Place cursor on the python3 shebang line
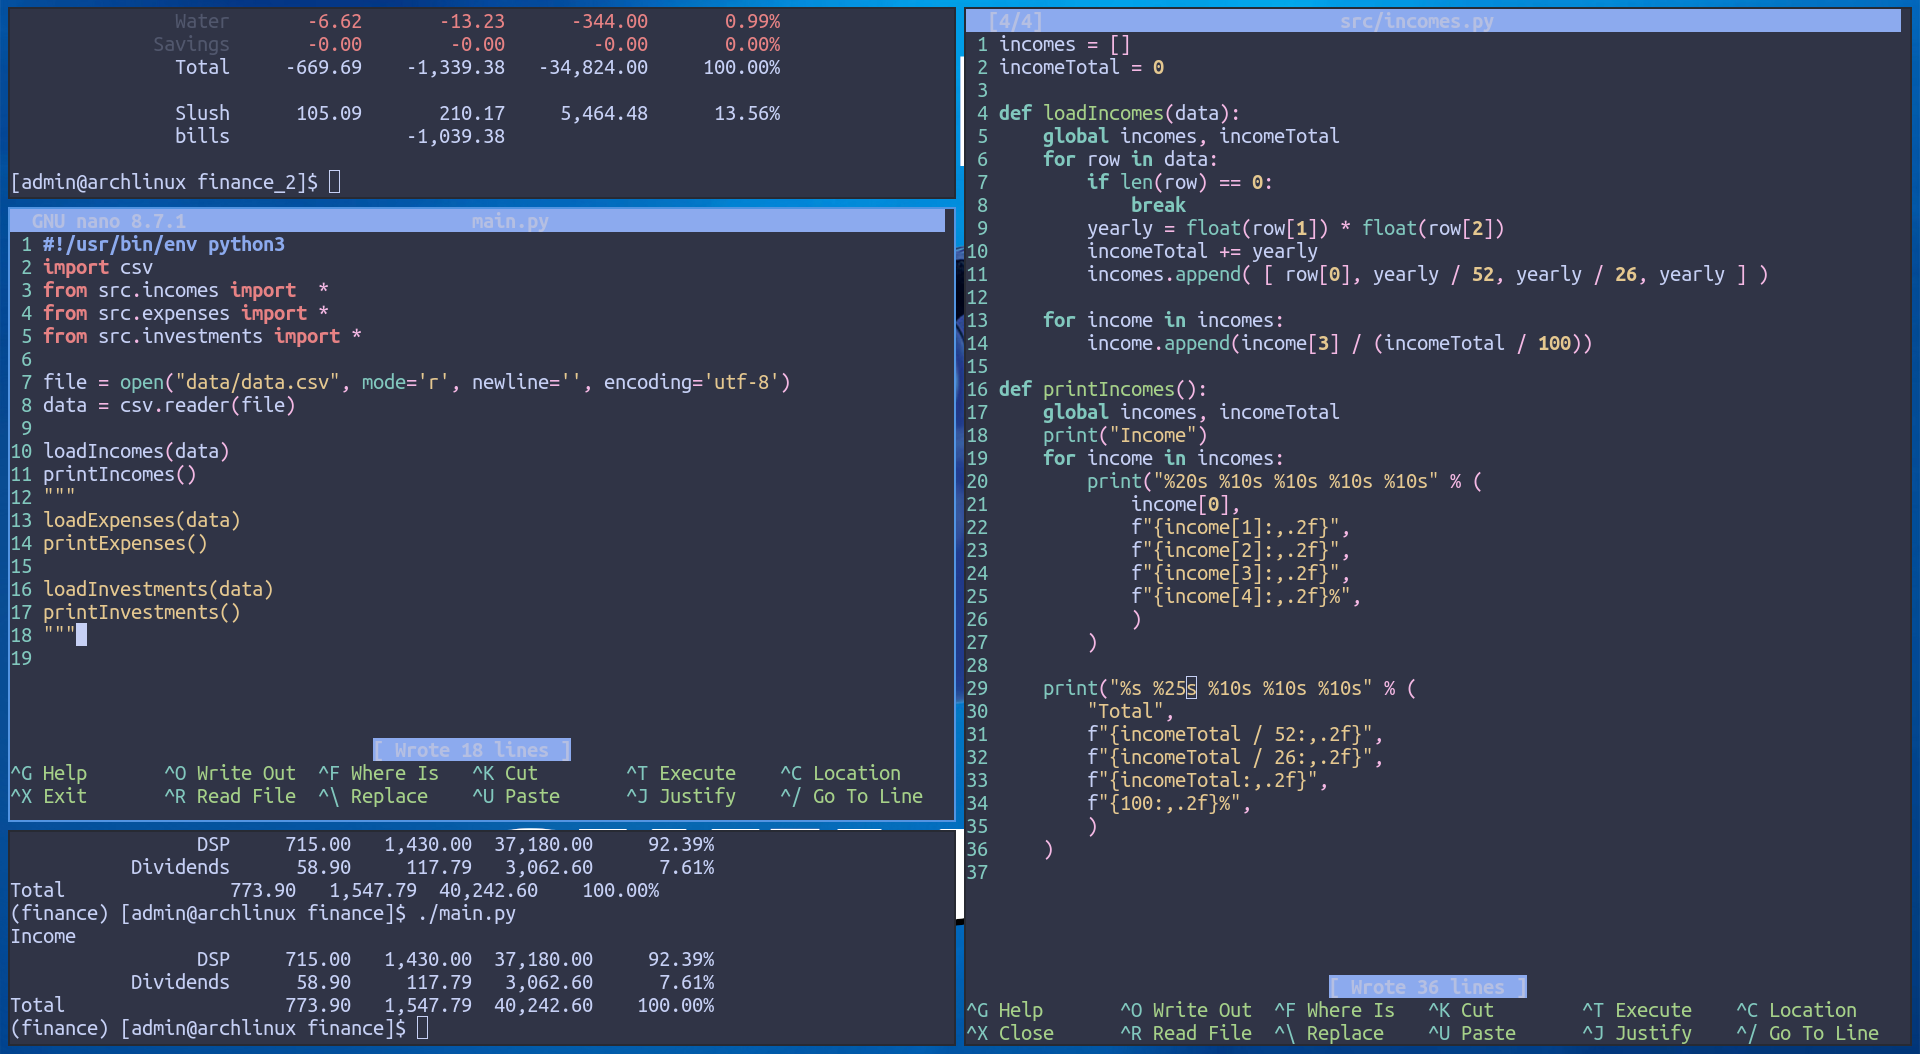Viewport: 1920px width, 1054px height. pyautogui.click(x=164, y=244)
